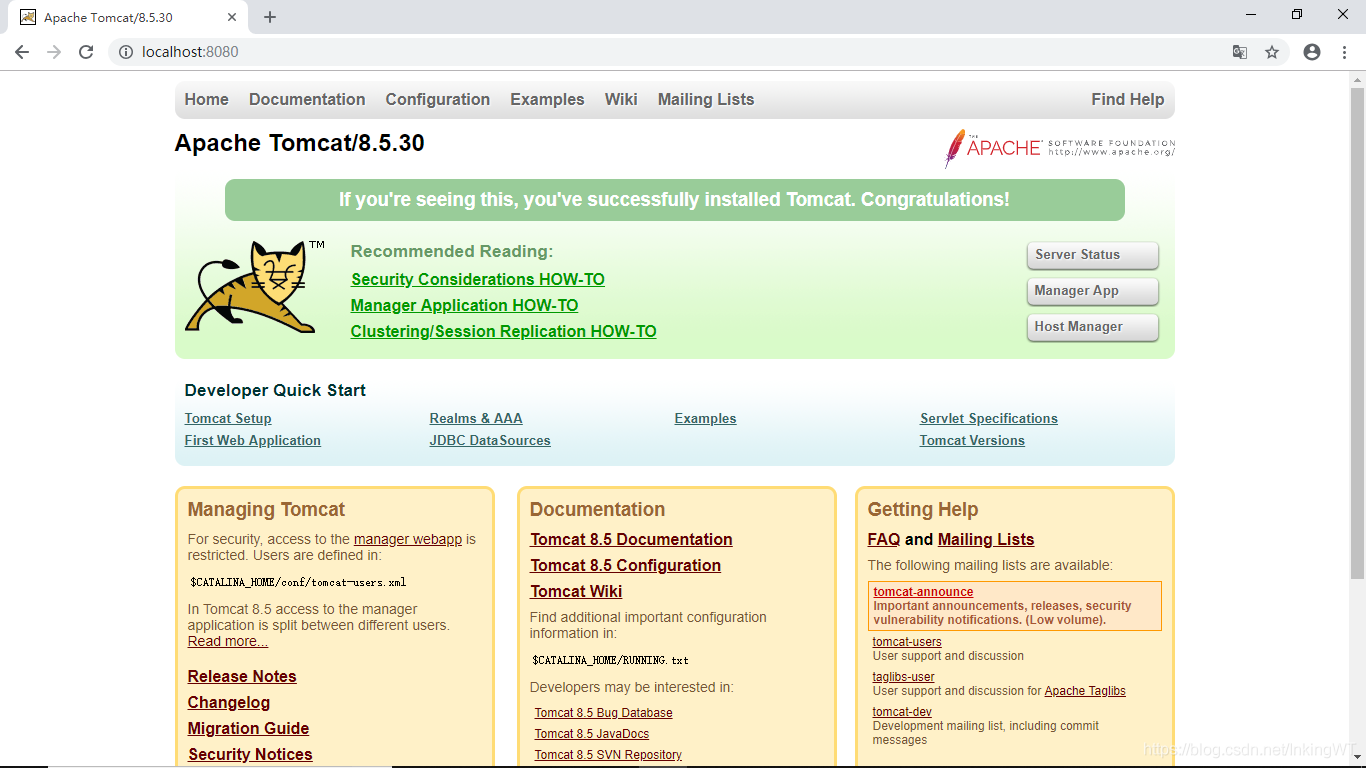Open the Servlet Specifications link
This screenshot has height=768, width=1366.
click(x=989, y=419)
